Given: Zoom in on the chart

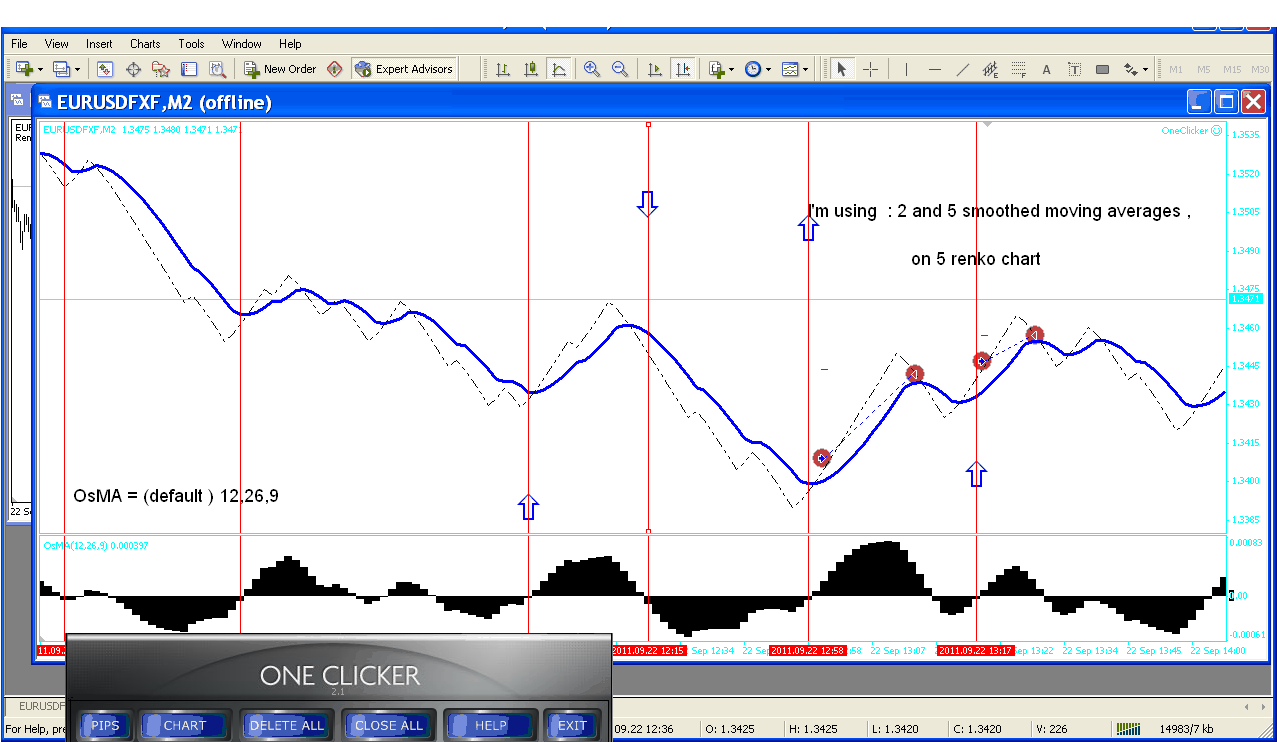Looking at the screenshot, I should coord(592,69).
